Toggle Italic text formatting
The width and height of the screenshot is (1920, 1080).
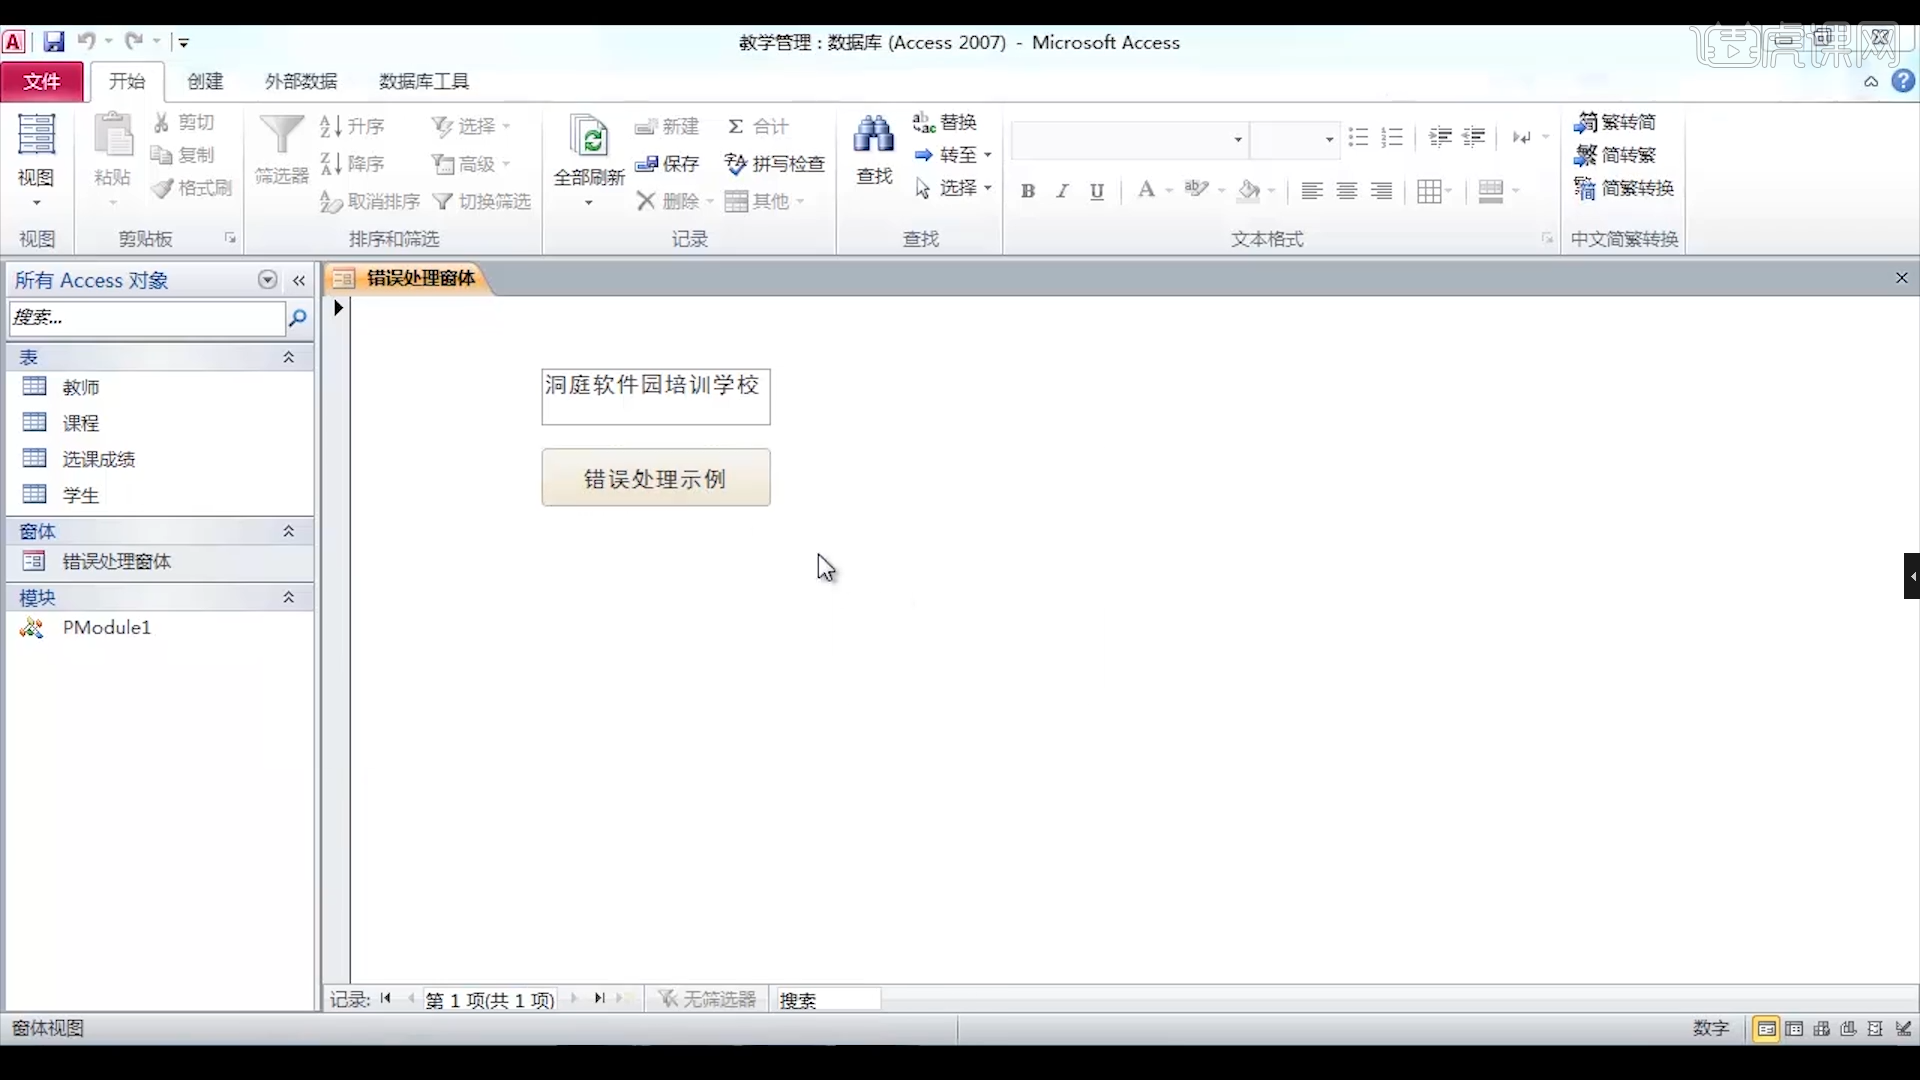1062,191
